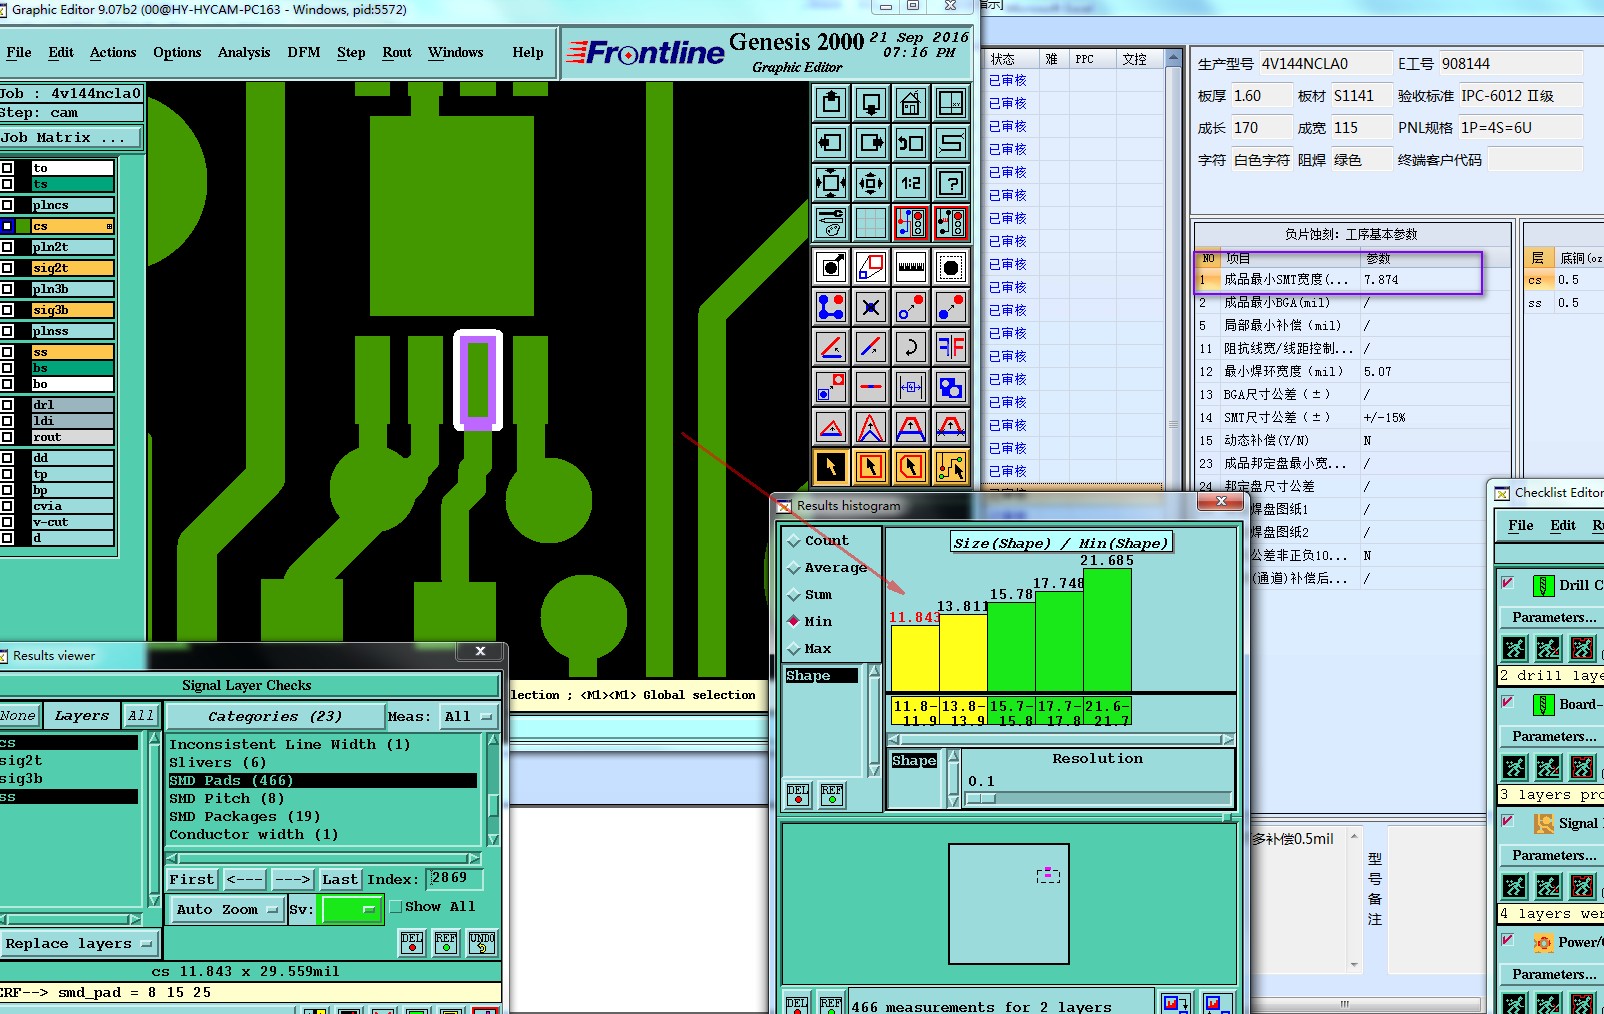Open the Shape dropdown beside Resolution
Image resolution: width=1604 pixels, height=1014 pixels.
click(915, 761)
